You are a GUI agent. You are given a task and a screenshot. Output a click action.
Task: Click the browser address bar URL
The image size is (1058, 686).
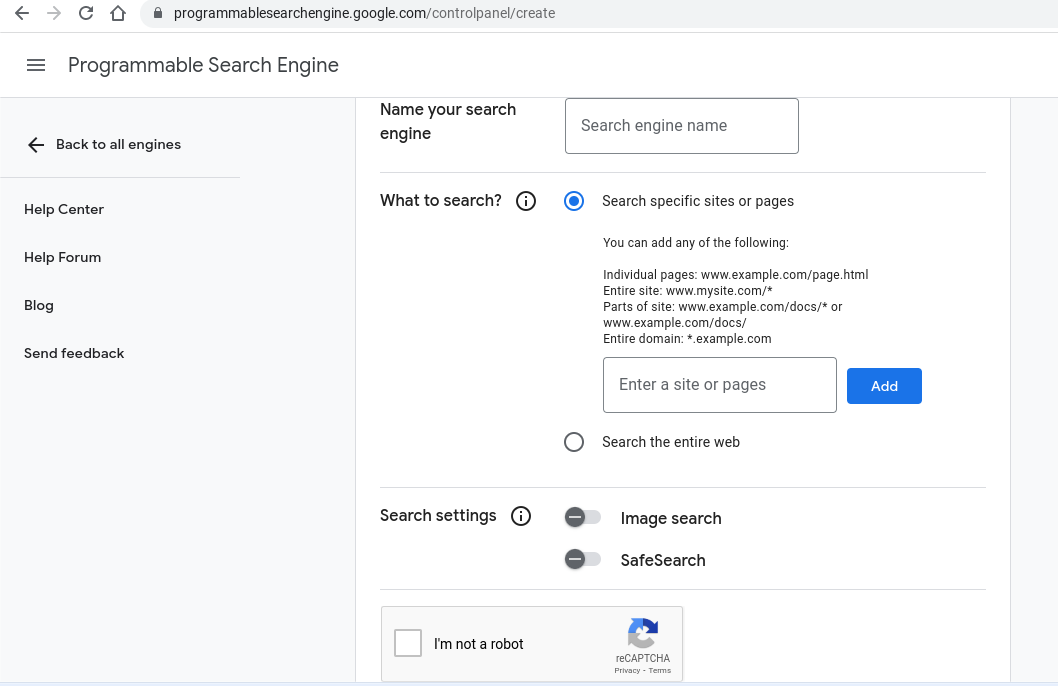point(364,13)
